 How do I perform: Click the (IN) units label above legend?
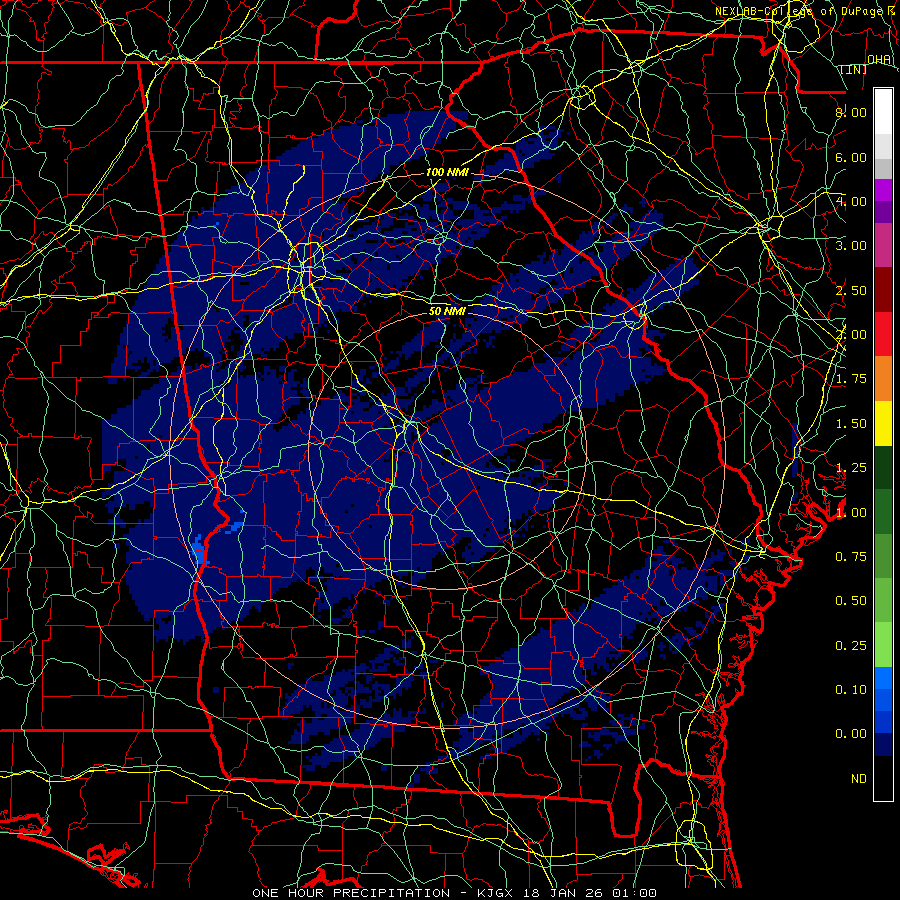[854, 69]
